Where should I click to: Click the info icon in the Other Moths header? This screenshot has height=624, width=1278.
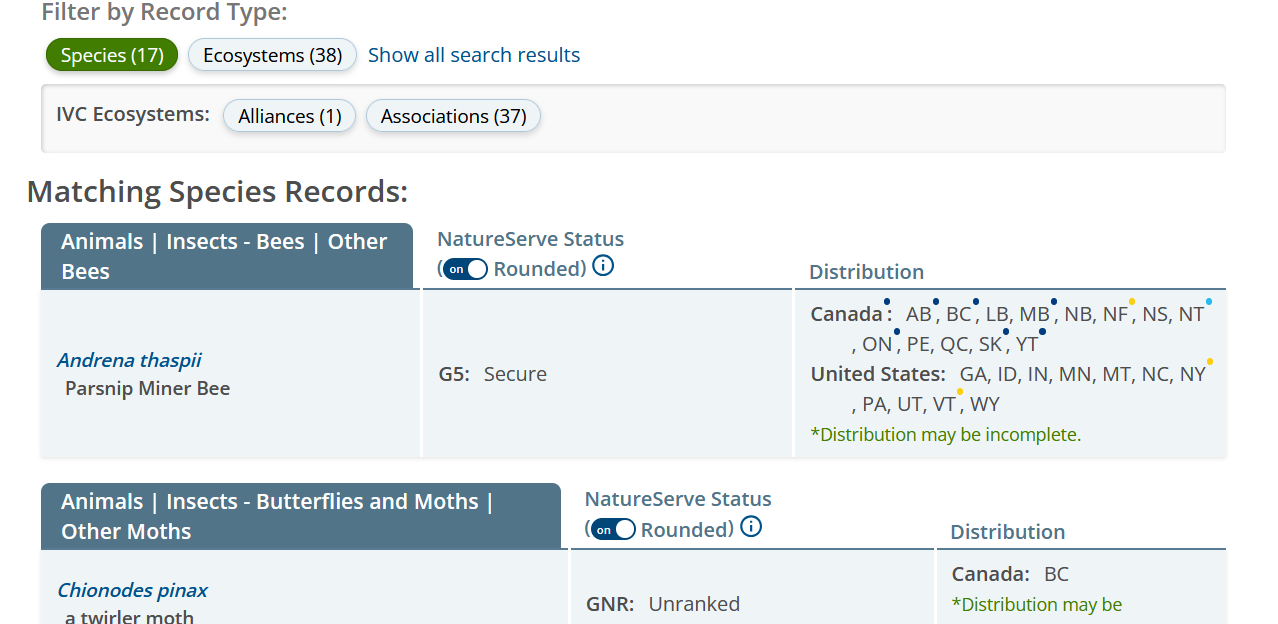pos(751,527)
